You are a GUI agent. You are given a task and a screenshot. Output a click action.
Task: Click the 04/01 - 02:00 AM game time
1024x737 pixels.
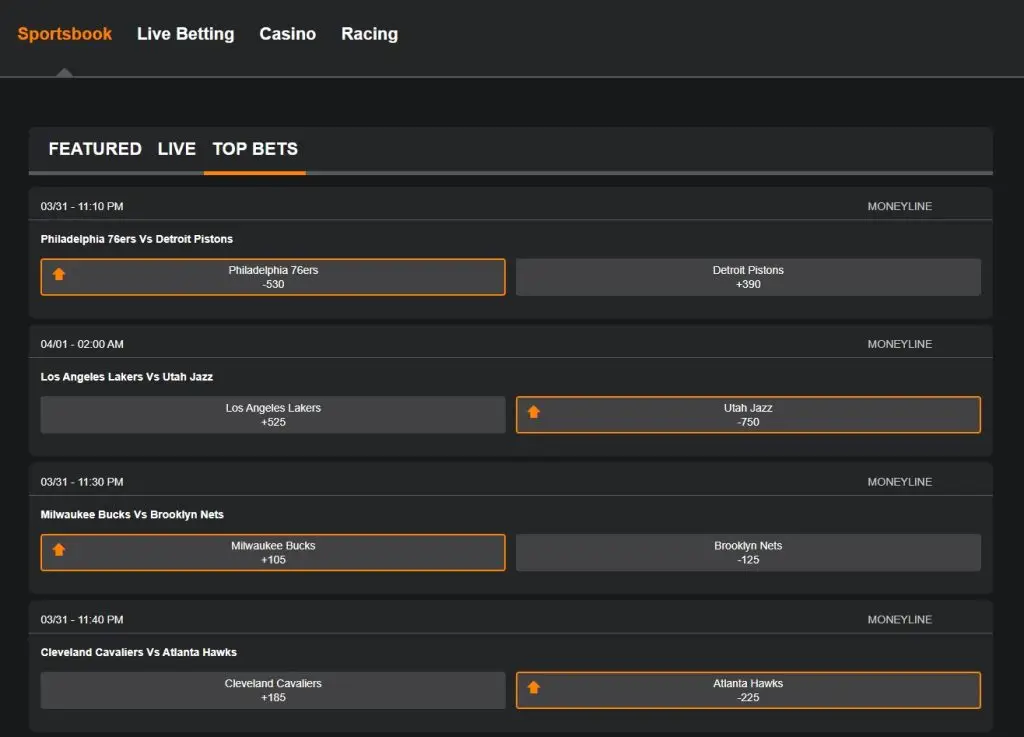pyautogui.click(x=82, y=344)
